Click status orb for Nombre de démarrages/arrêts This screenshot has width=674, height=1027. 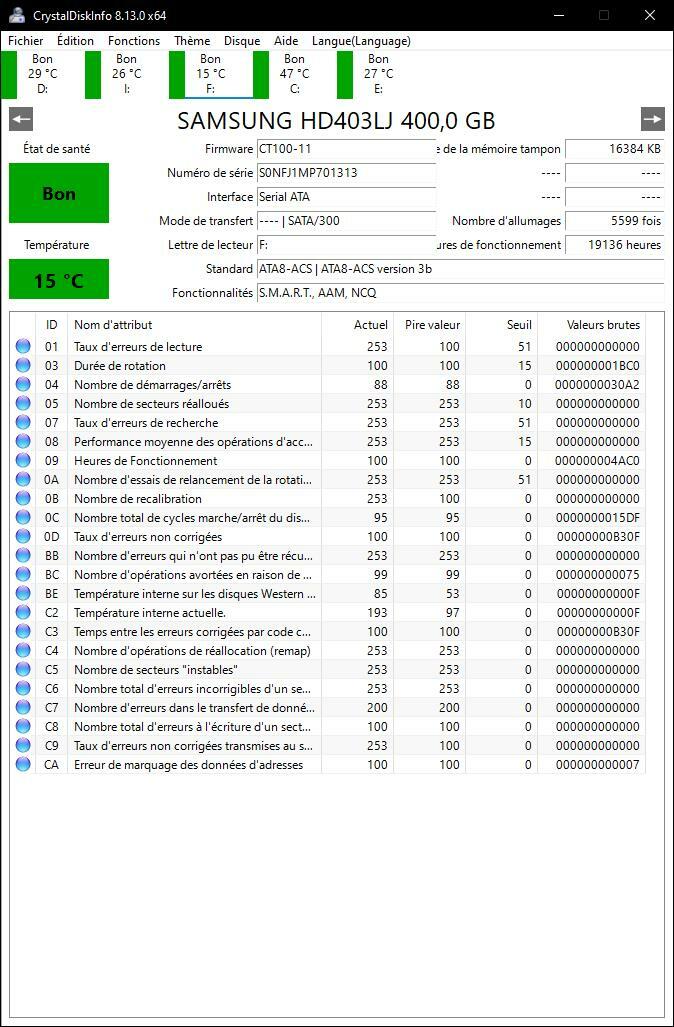tap(23, 384)
